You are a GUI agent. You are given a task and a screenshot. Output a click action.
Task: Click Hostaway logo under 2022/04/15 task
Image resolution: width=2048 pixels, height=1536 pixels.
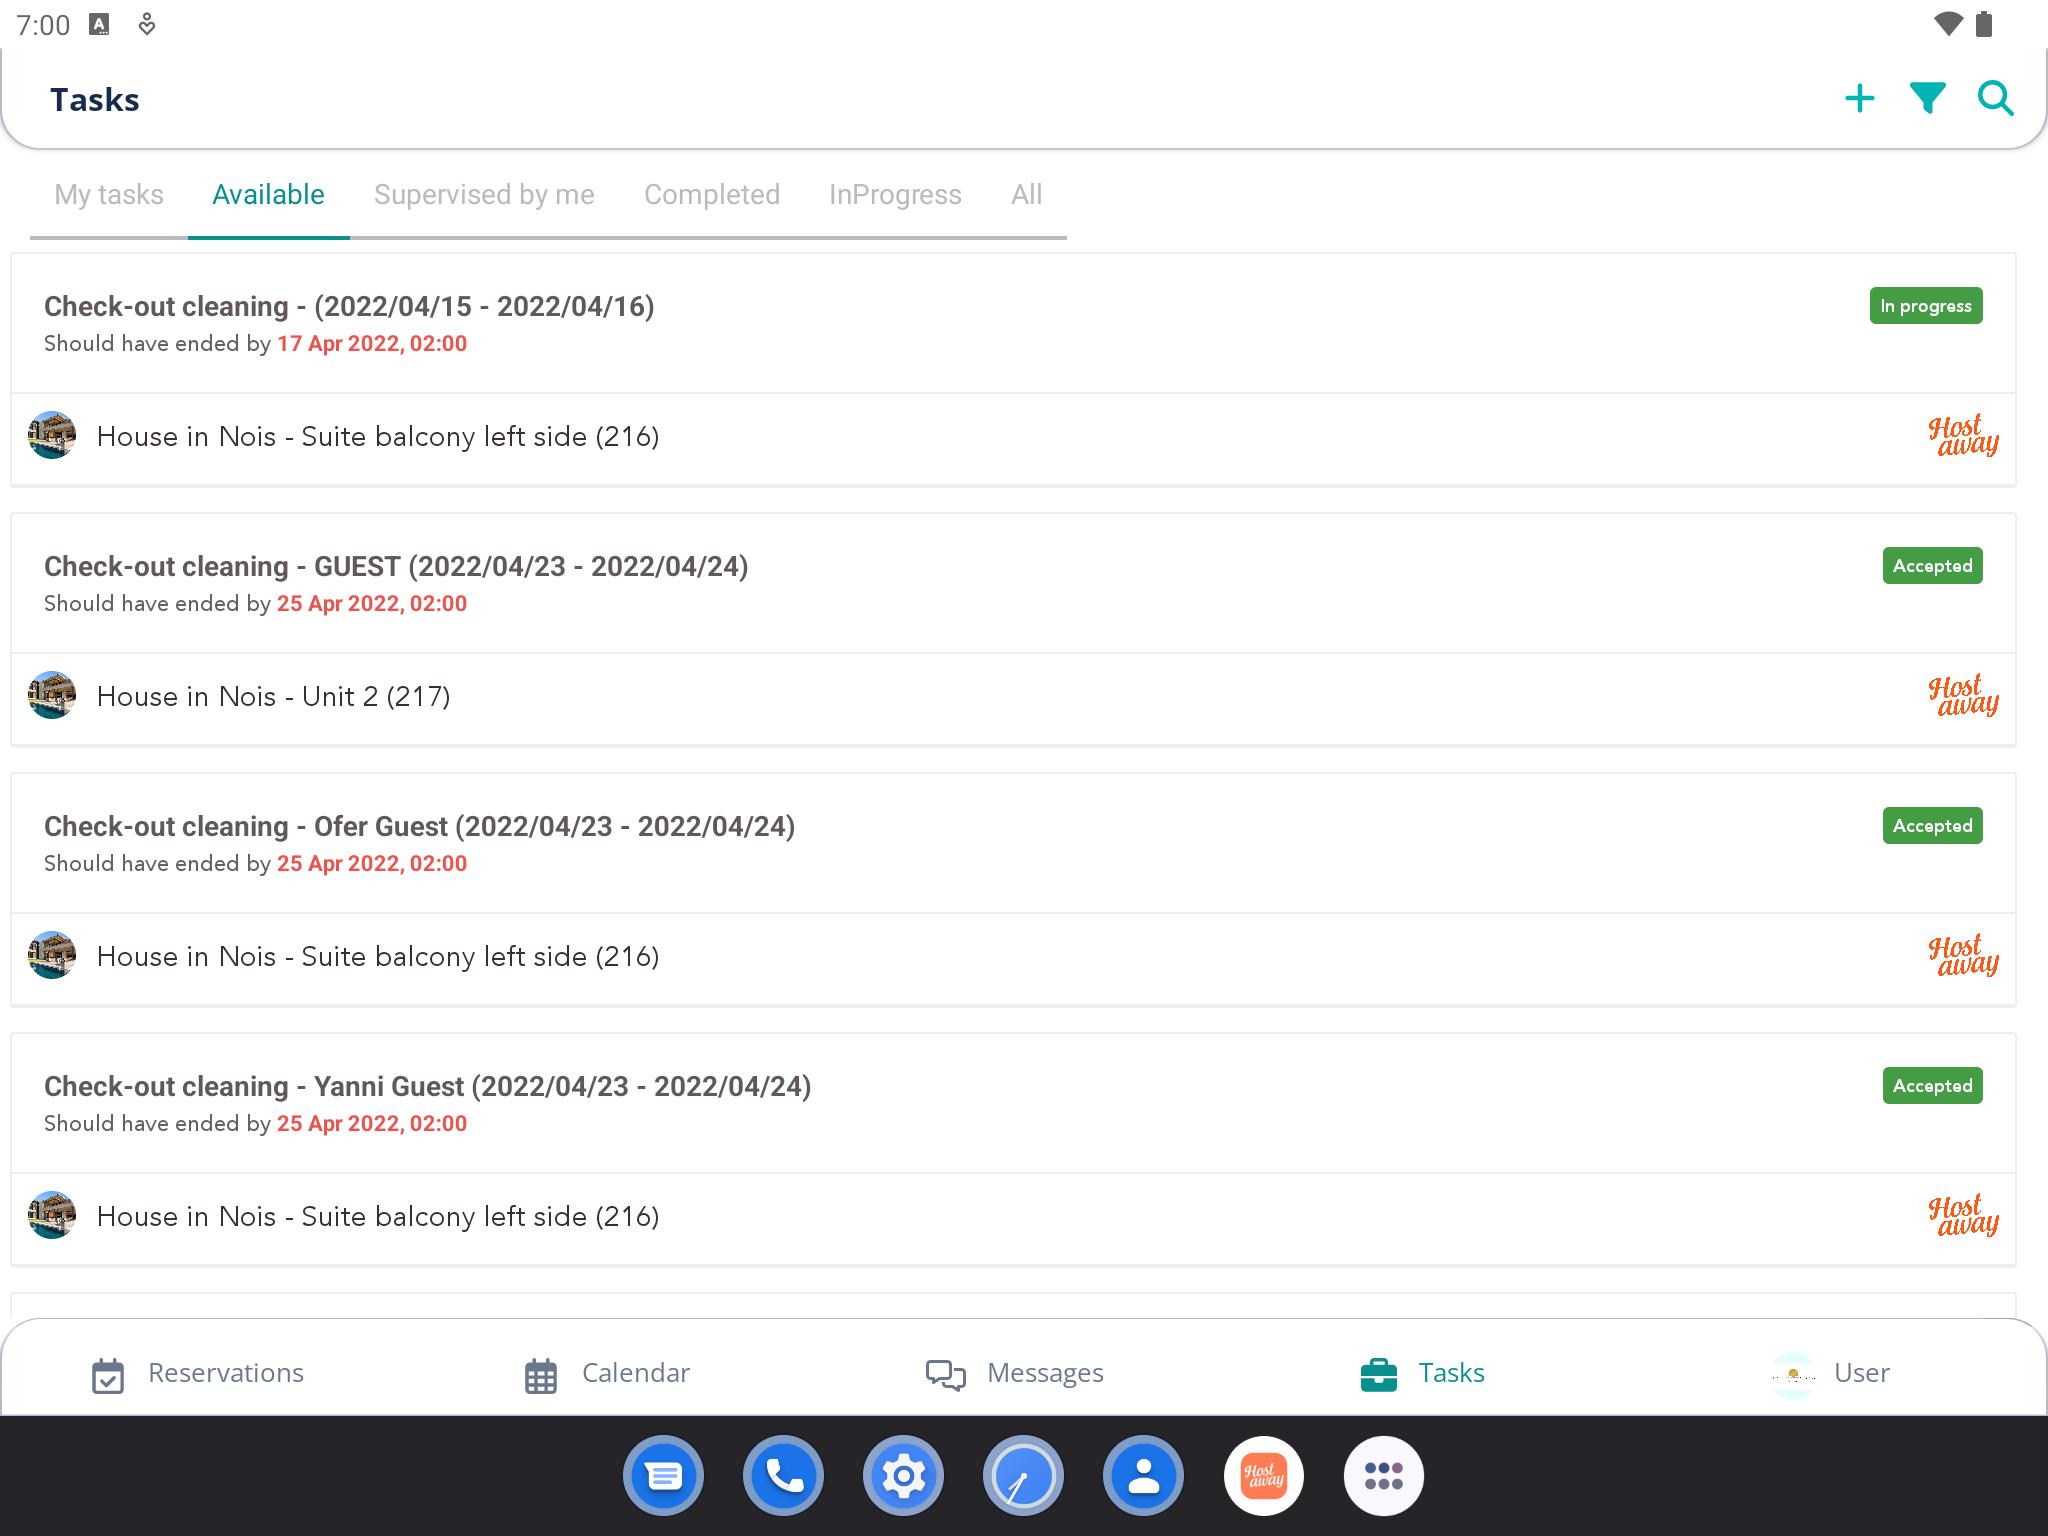tap(1962, 436)
